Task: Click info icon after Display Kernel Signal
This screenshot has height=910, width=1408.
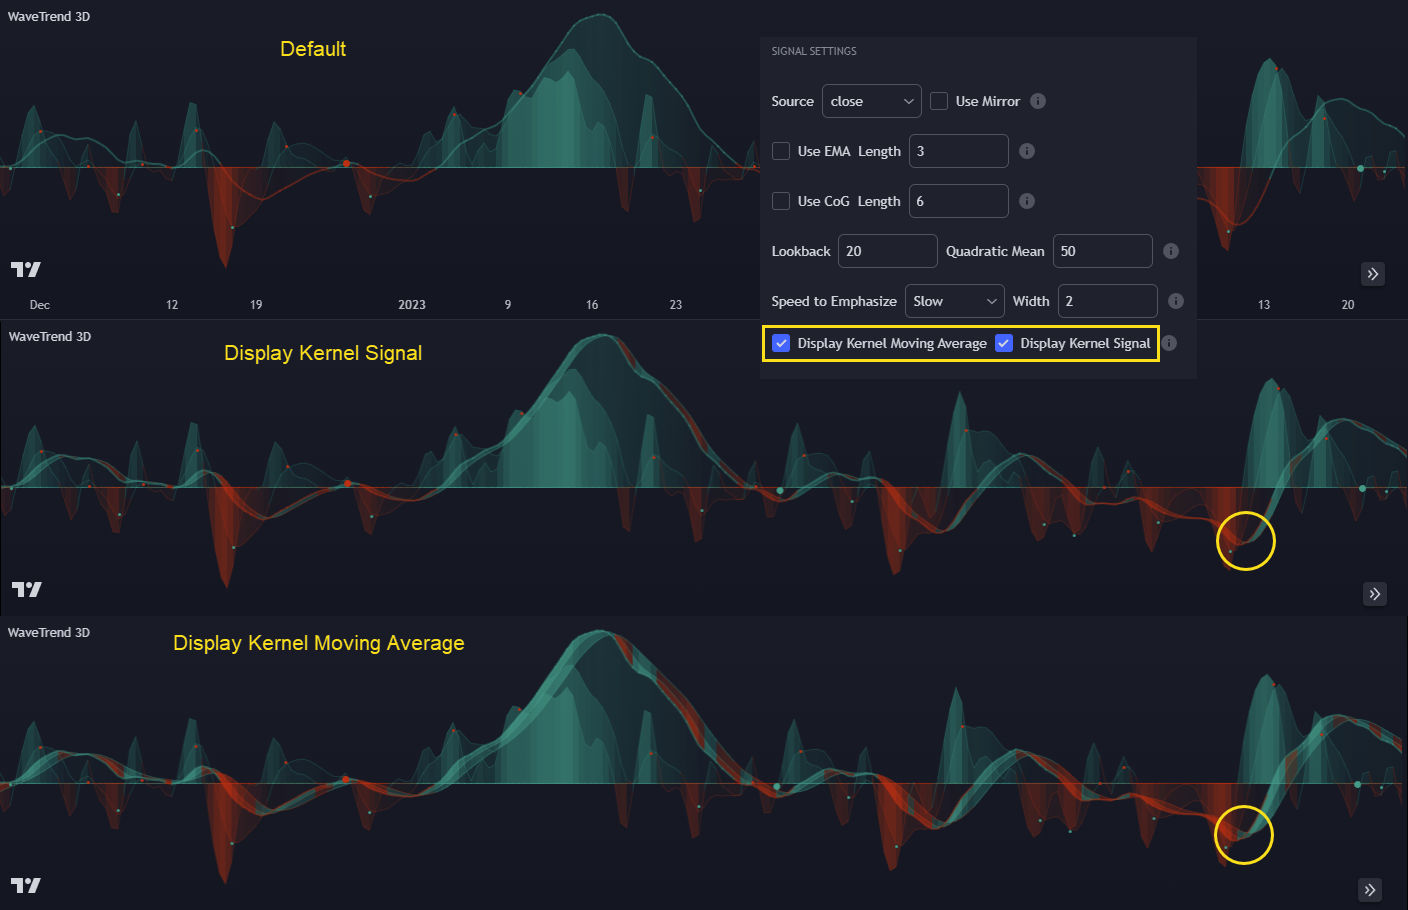Action: click(x=1169, y=343)
